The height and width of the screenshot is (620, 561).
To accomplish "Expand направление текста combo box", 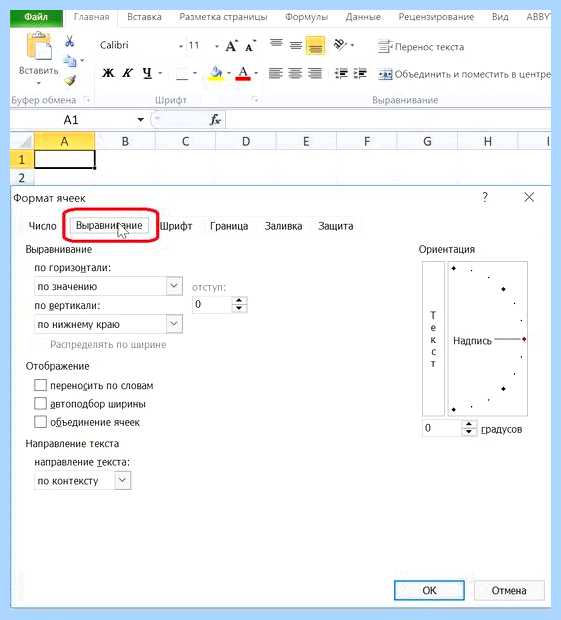I will click(123, 480).
